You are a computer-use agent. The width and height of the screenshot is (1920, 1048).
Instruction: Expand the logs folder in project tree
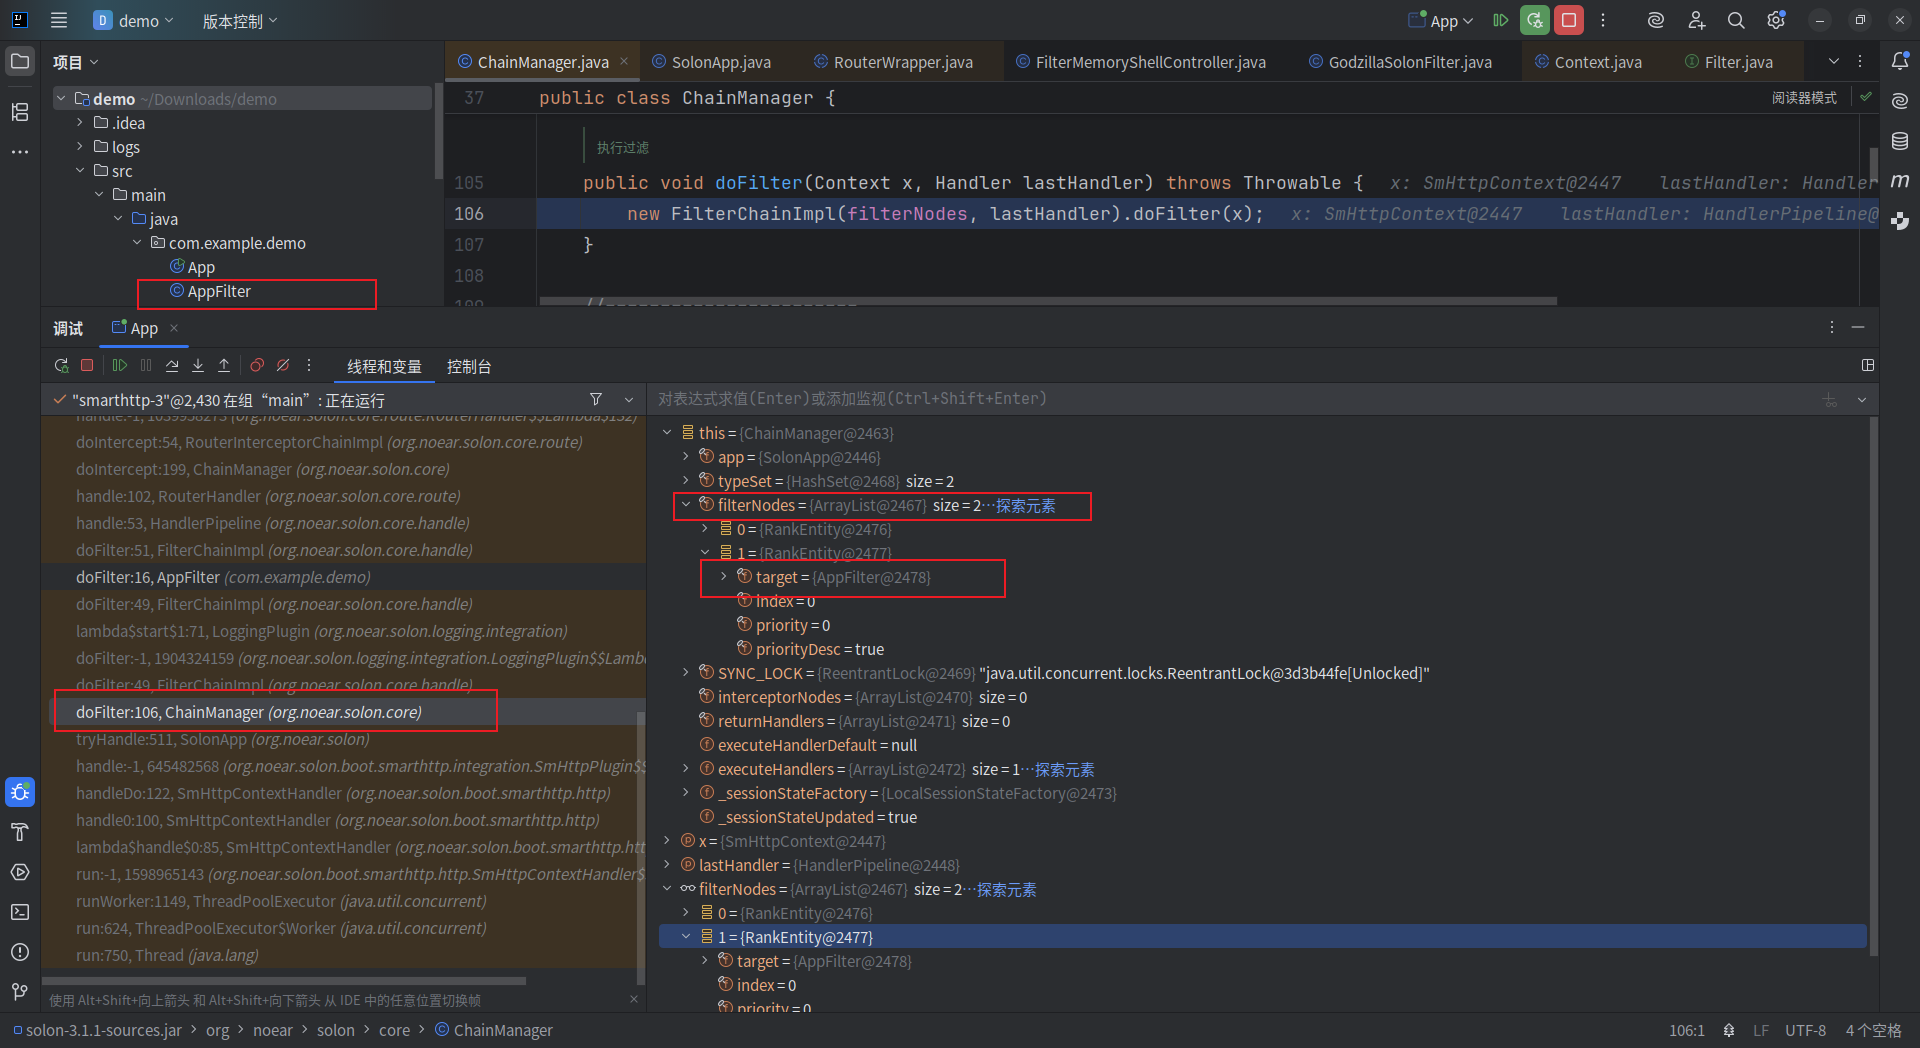(x=80, y=147)
